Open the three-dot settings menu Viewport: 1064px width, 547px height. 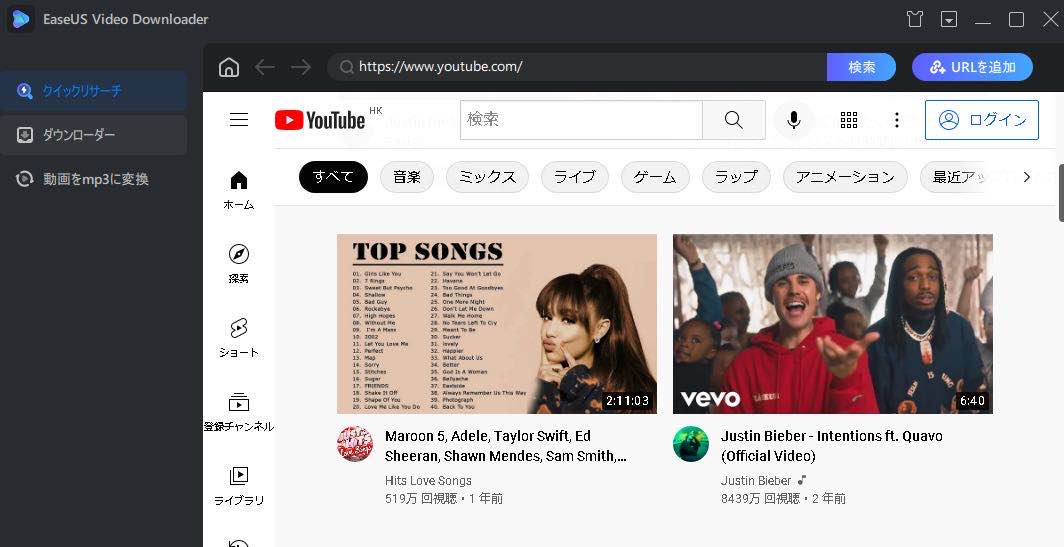897,120
